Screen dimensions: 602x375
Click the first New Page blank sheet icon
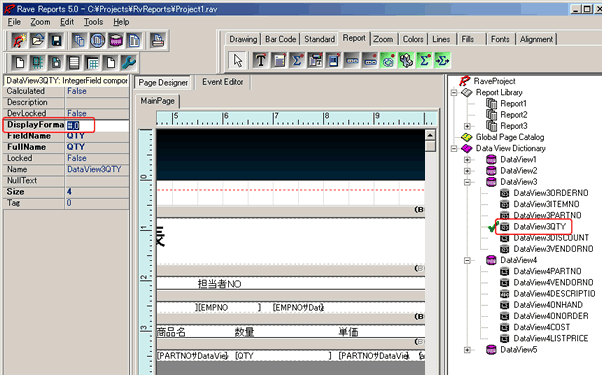click(x=19, y=63)
